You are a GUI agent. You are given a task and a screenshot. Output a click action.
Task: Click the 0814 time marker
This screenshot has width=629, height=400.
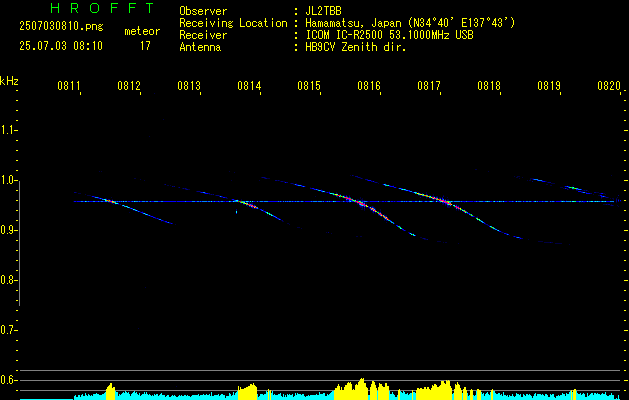click(x=249, y=86)
